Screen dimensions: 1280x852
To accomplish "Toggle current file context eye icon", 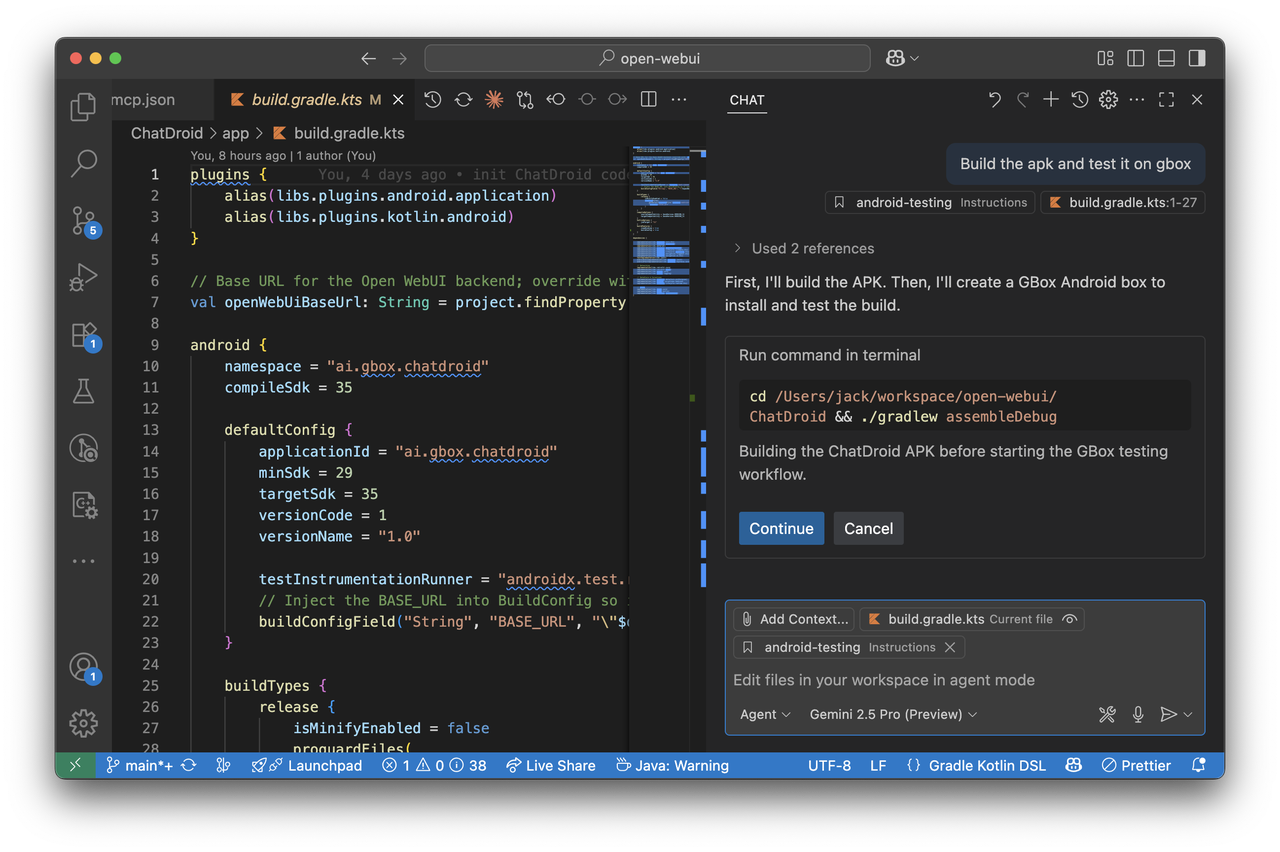I will [x=1069, y=619].
